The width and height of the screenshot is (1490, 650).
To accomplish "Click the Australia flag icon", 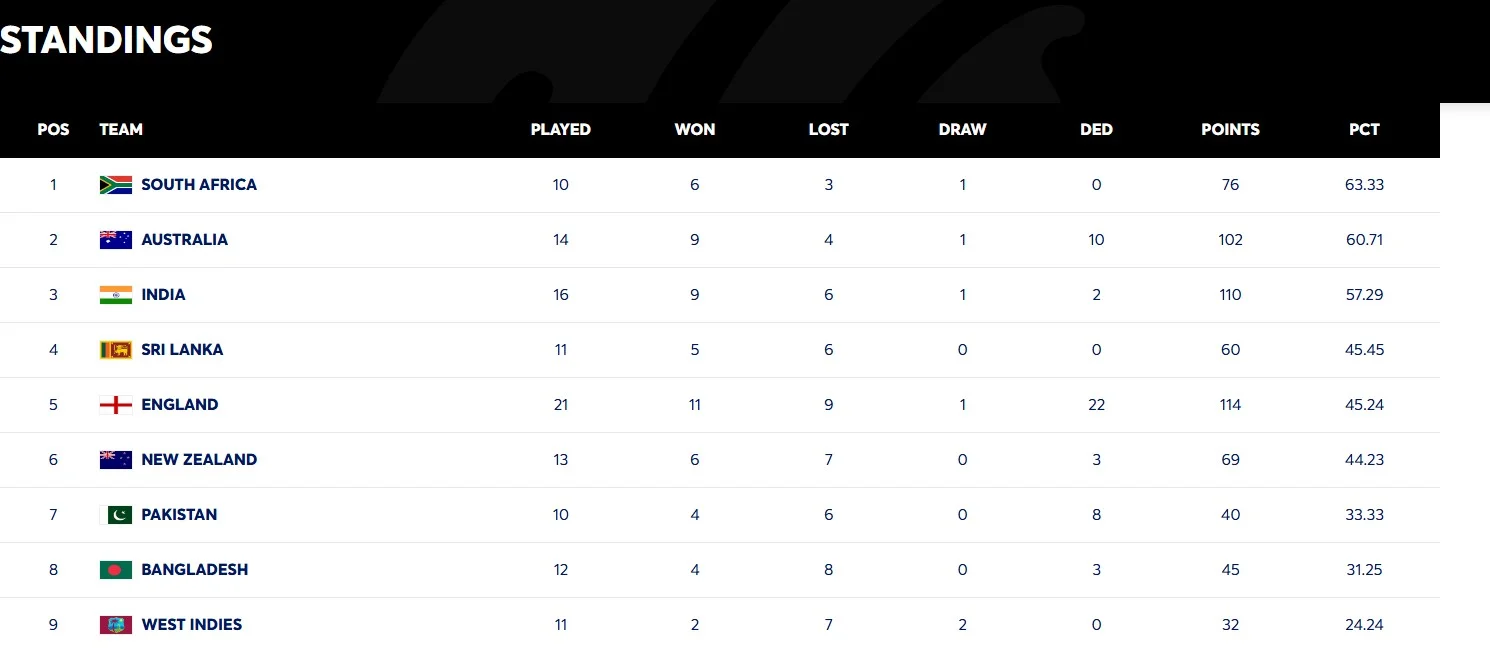I will tap(116, 240).
